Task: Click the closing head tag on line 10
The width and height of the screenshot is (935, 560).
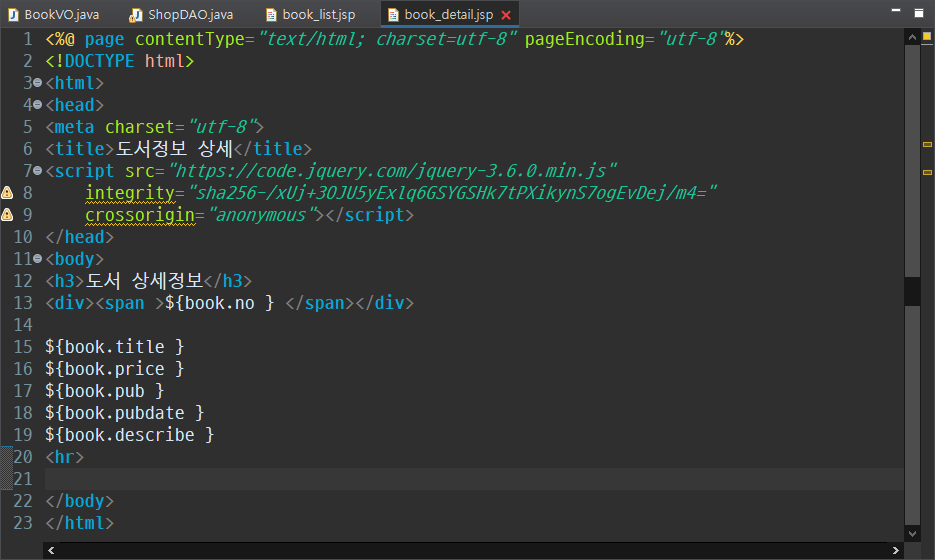Action: pos(79,237)
